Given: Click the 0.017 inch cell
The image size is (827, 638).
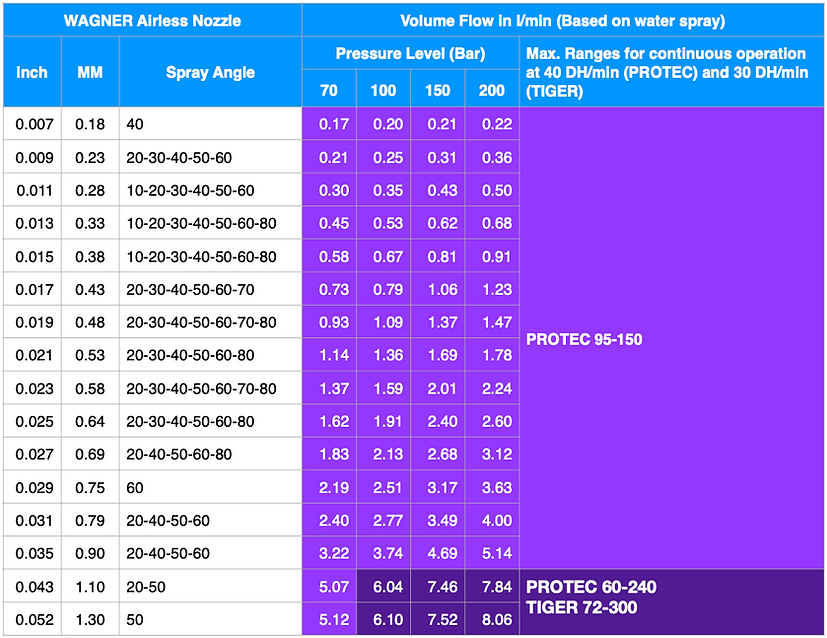Looking at the screenshot, I should click(32, 289).
